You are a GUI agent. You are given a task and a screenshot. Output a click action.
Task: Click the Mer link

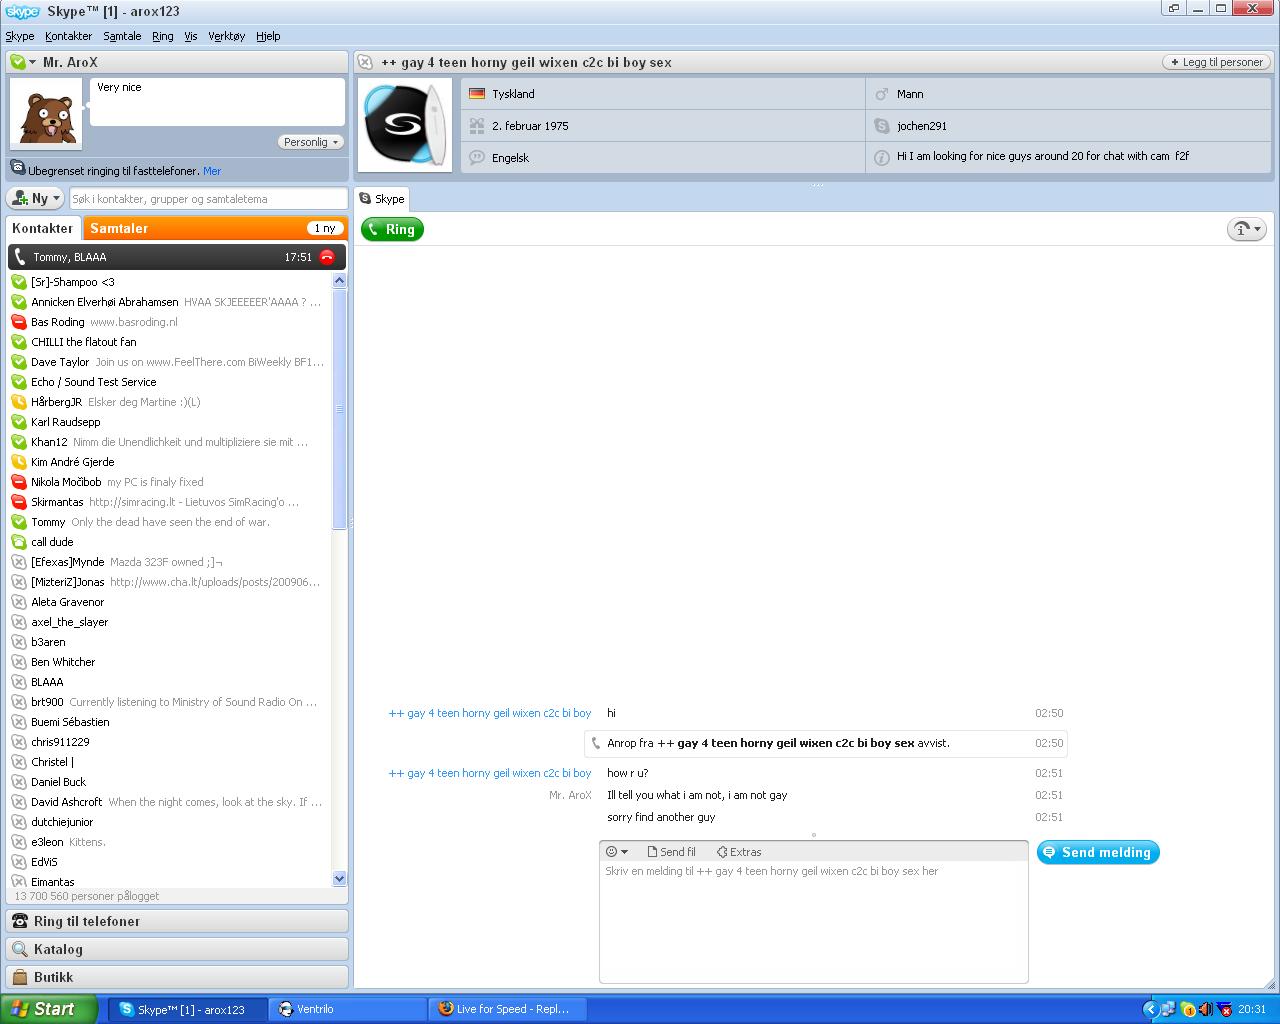pos(212,171)
